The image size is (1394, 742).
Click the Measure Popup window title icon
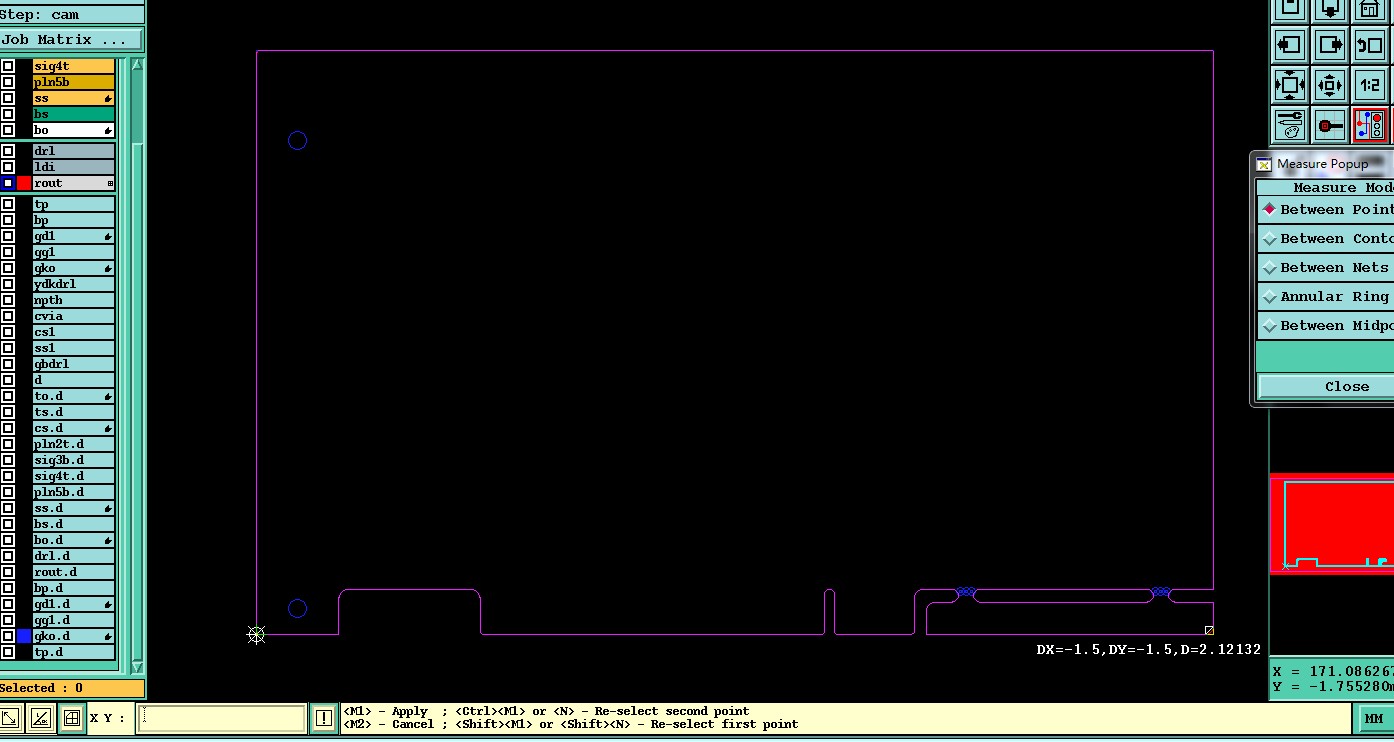(1264, 164)
